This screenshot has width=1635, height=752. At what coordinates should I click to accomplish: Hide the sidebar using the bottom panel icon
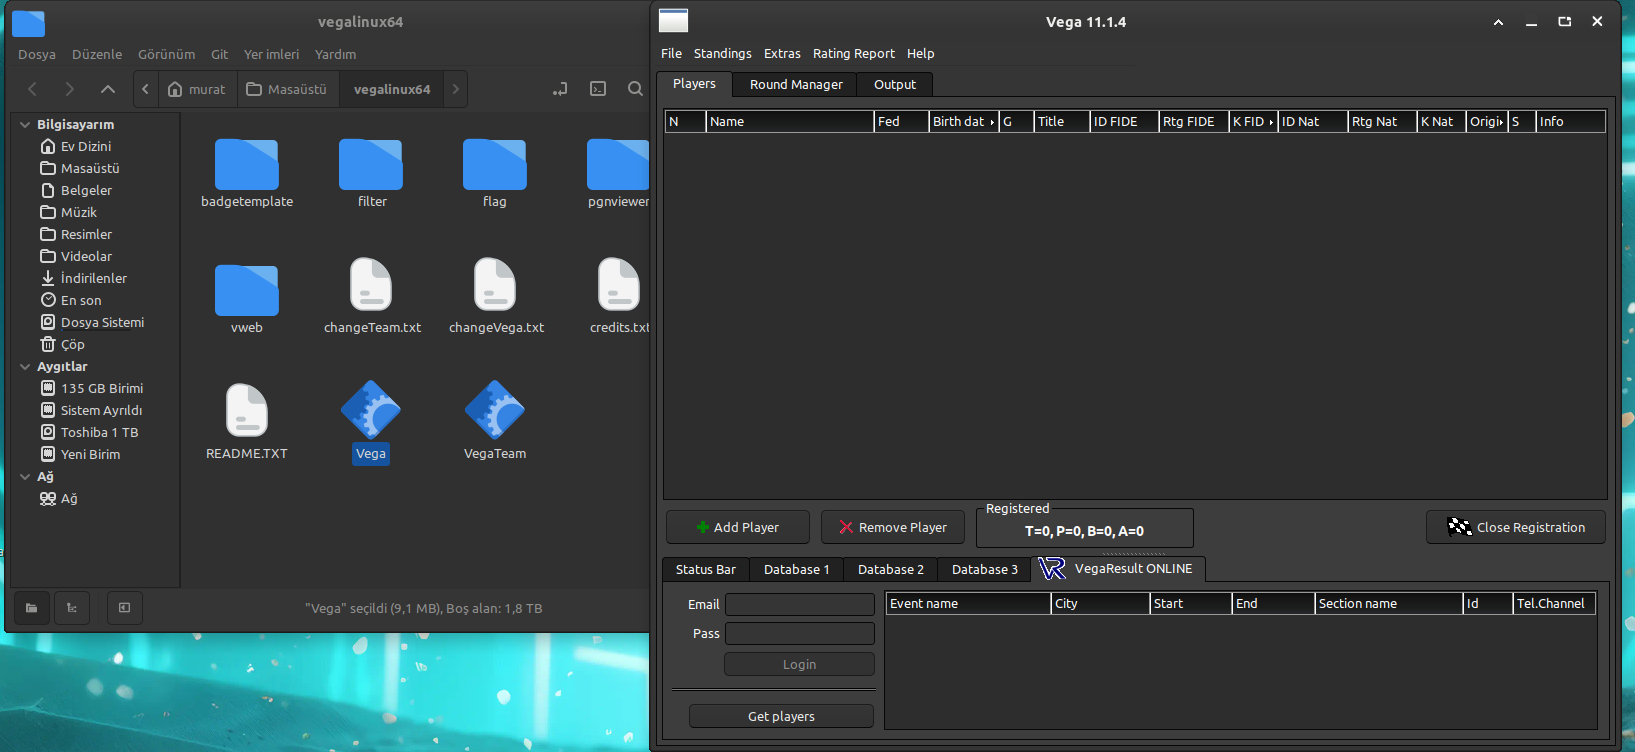tap(124, 608)
